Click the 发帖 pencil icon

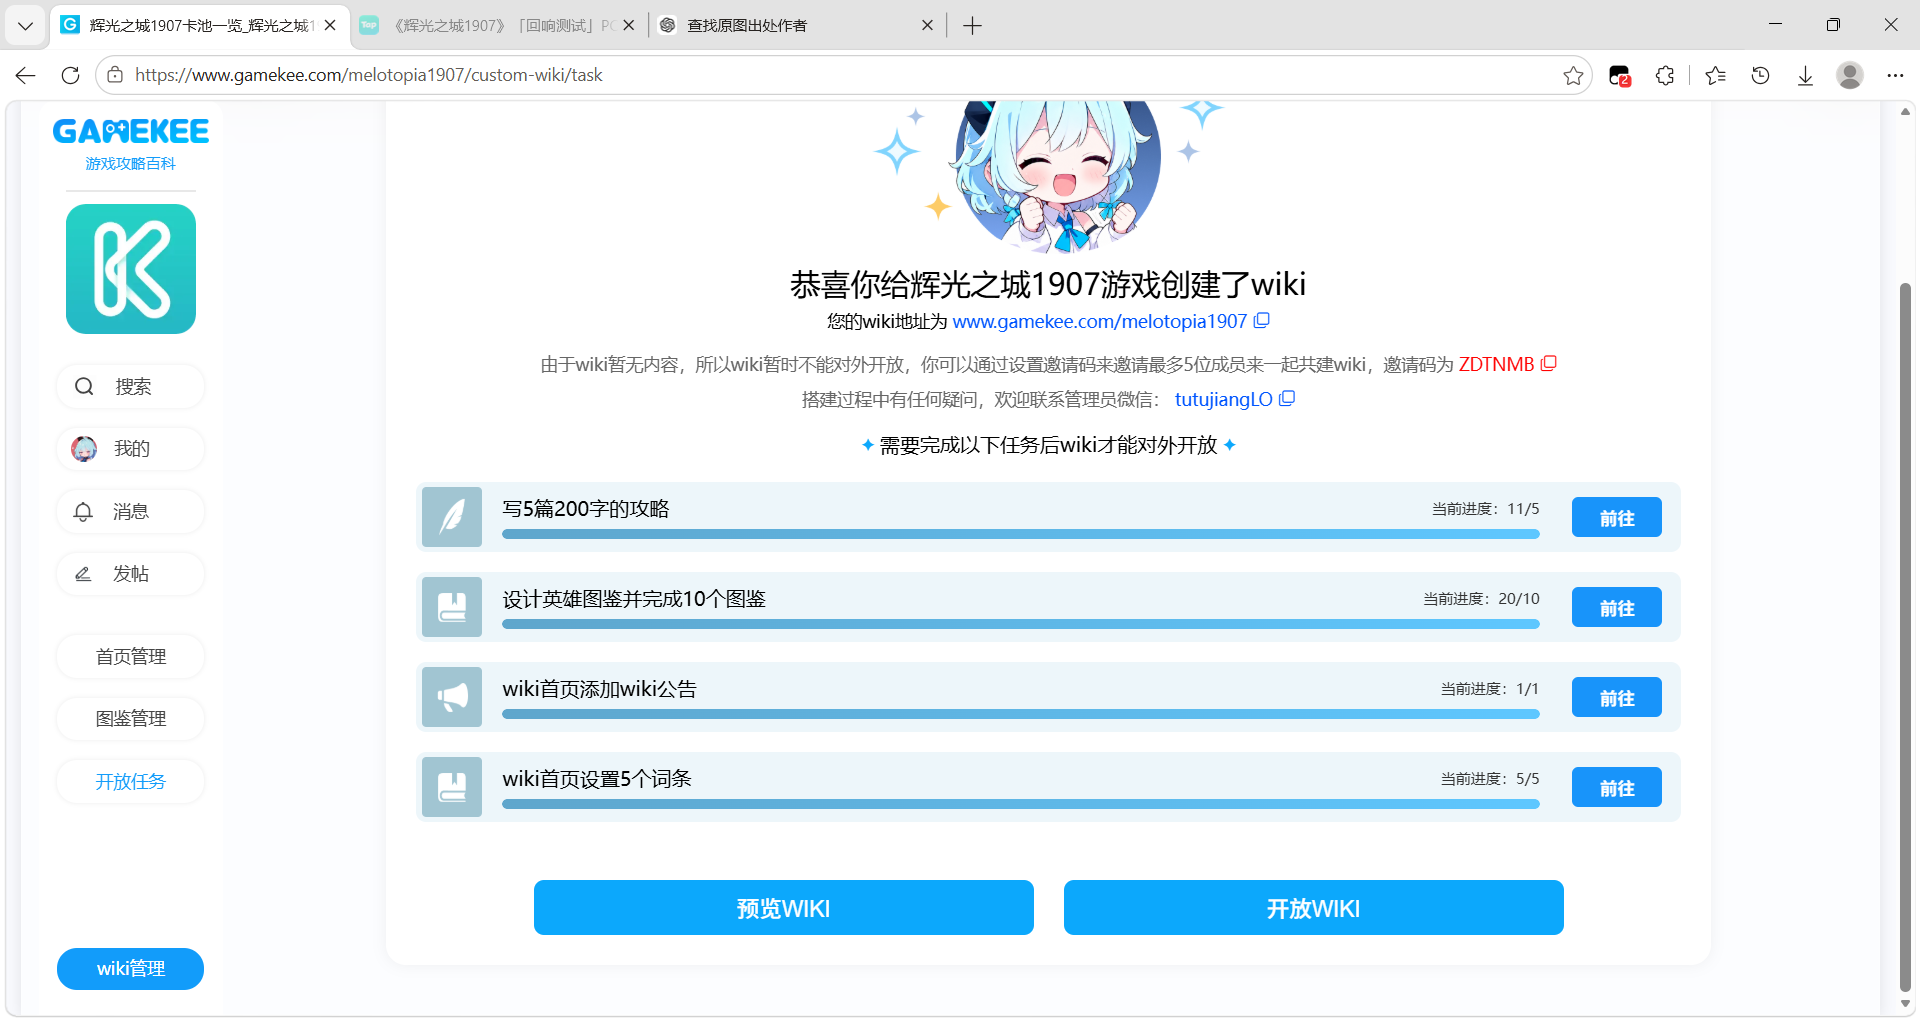pyautogui.click(x=83, y=574)
